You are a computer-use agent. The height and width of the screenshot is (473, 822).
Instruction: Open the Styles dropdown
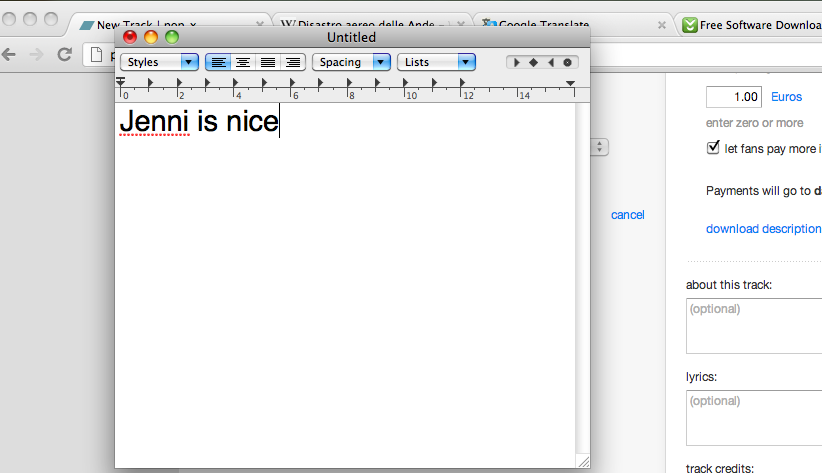pyautogui.click(x=159, y=62)
